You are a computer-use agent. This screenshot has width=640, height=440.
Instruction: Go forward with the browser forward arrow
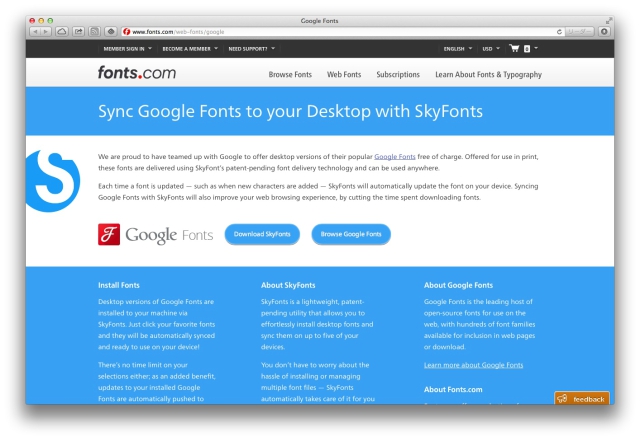[46, 32]
